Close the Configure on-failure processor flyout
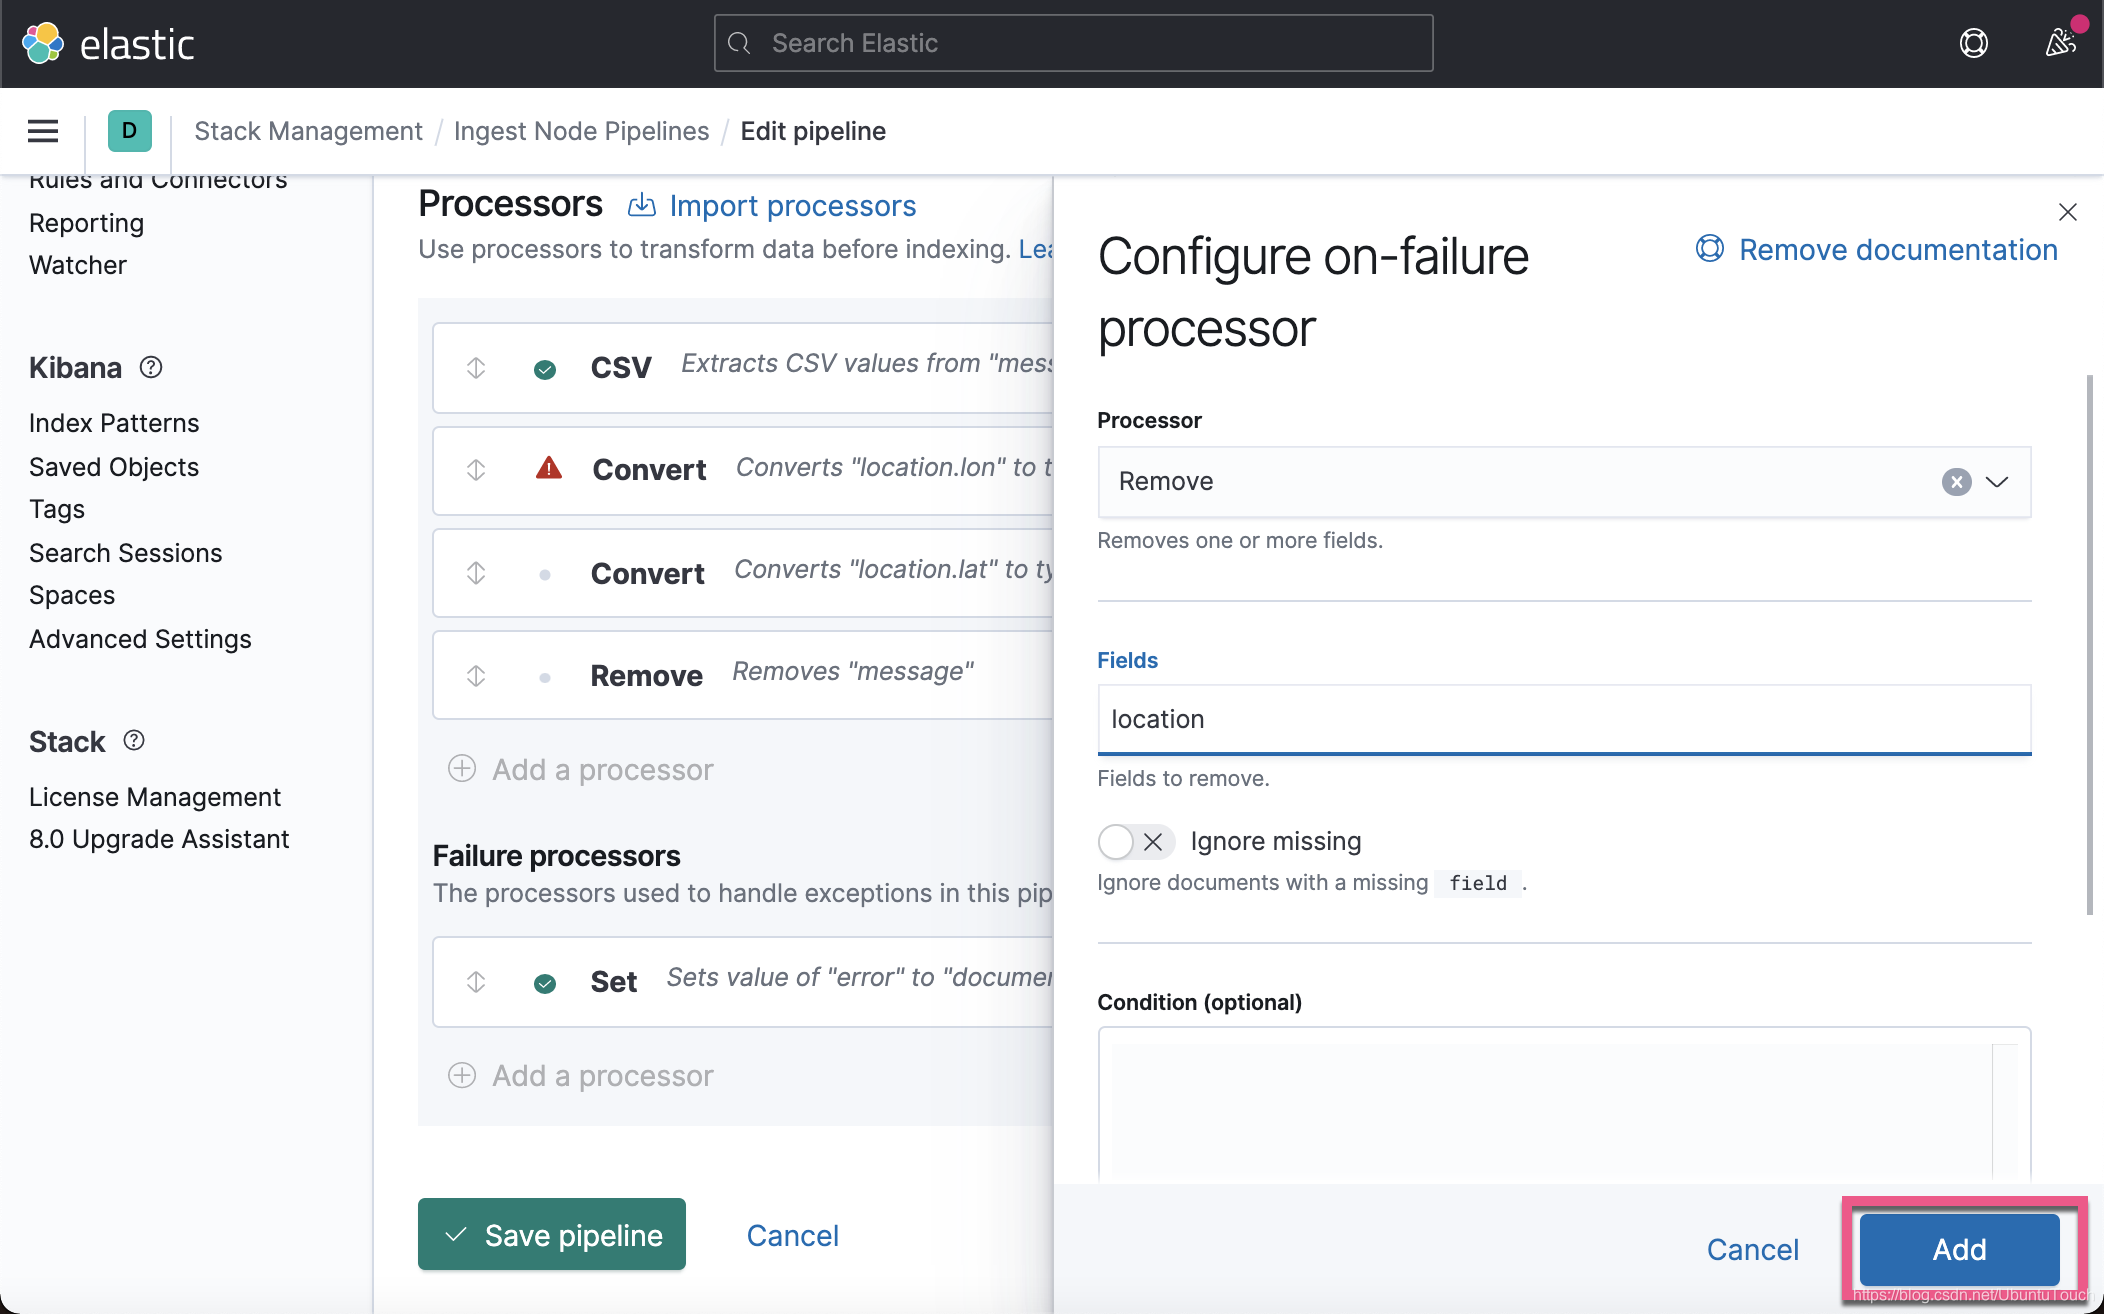The image size is (2104, 1314). click(2066, 212)
